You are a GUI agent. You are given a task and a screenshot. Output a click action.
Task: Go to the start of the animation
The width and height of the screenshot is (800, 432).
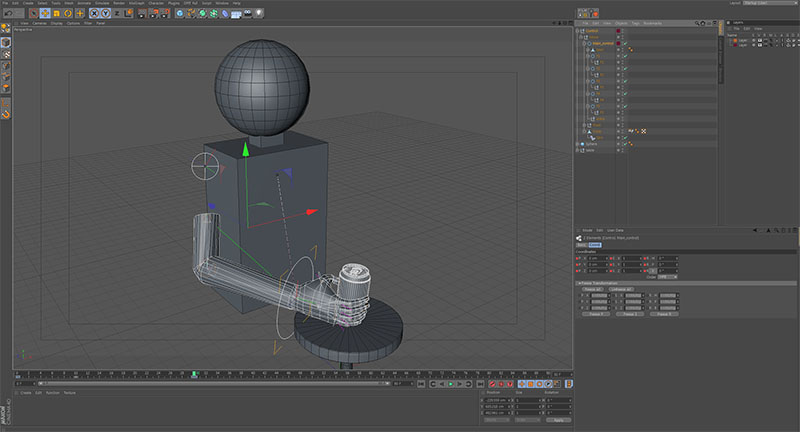click(x=421, y=384)
